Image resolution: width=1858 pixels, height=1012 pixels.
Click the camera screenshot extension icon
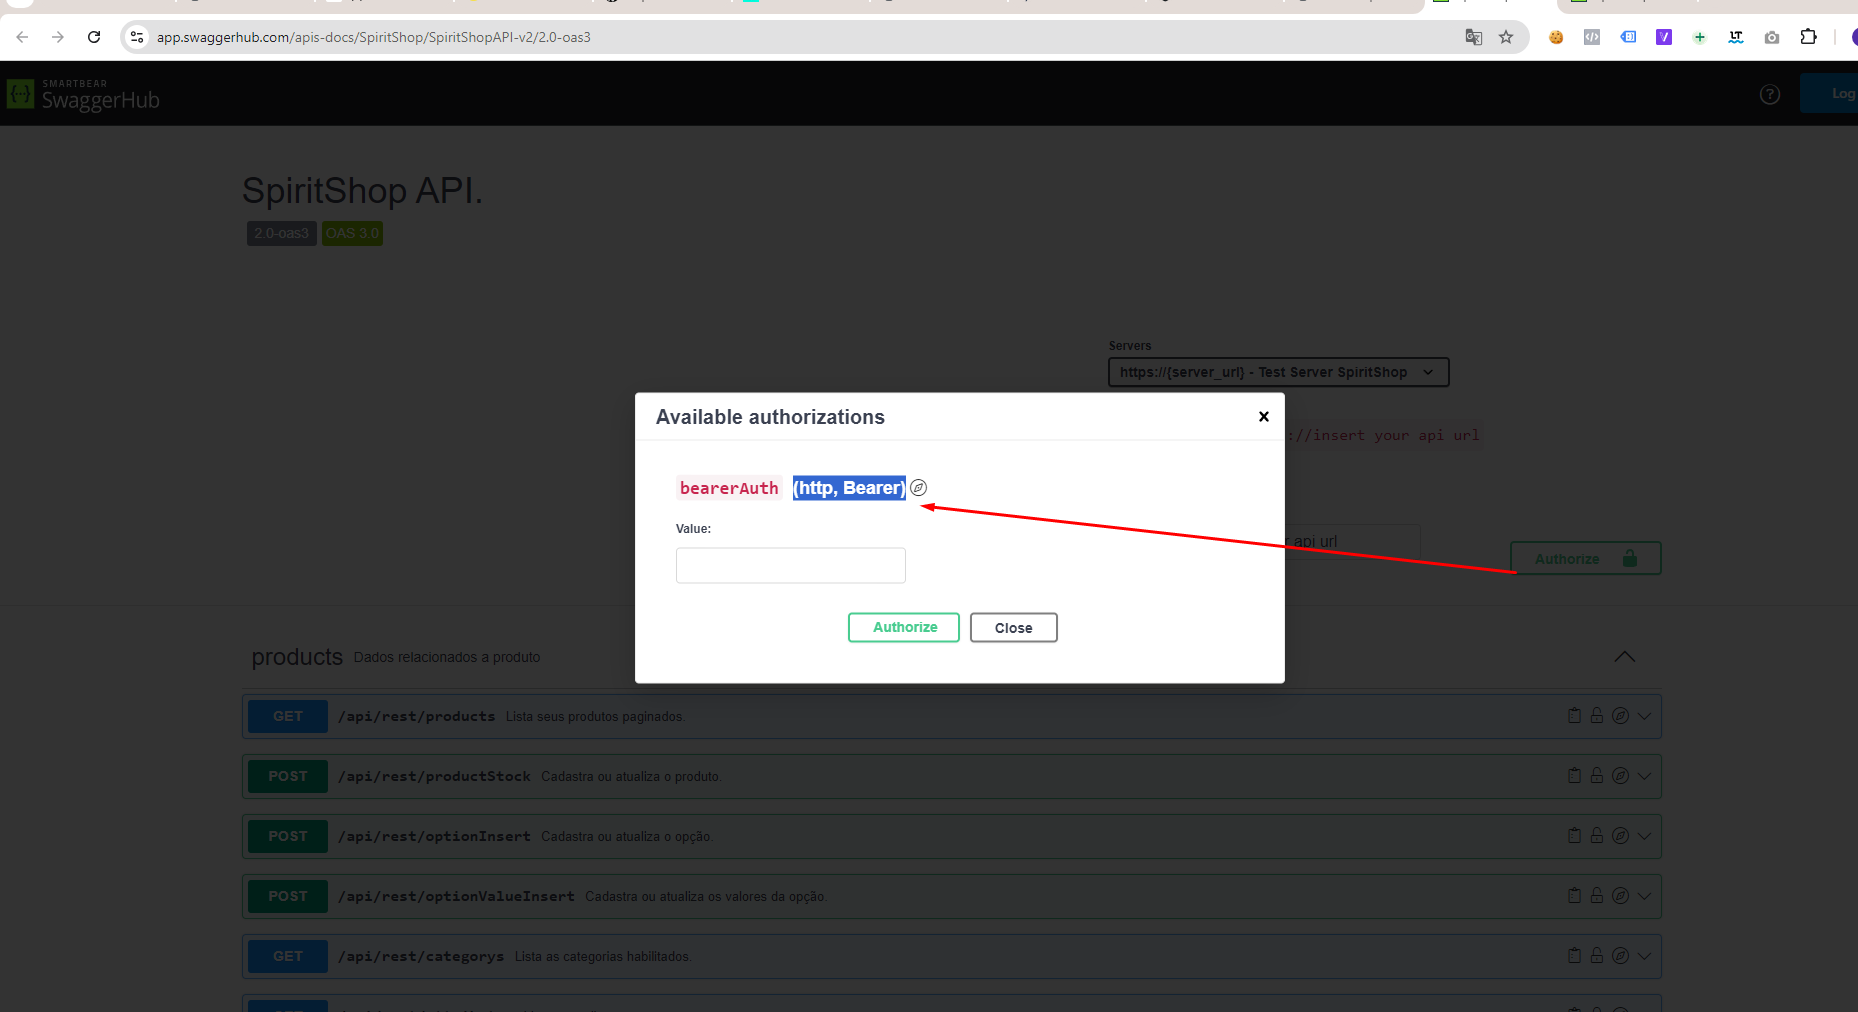1772,37
